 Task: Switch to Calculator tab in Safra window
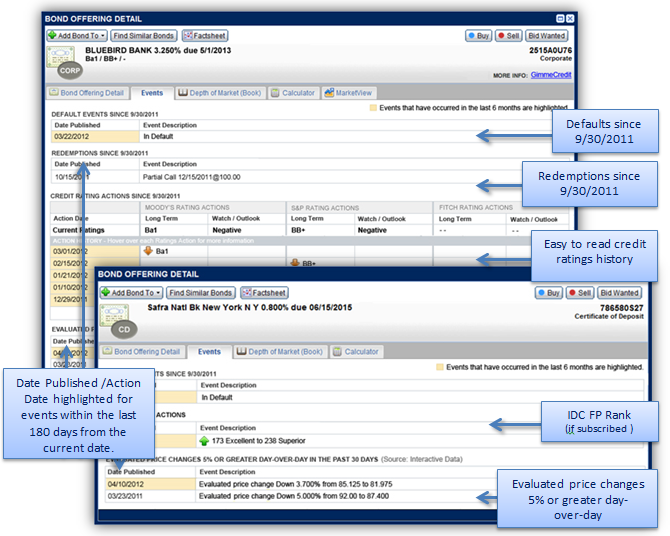point(356,352)
